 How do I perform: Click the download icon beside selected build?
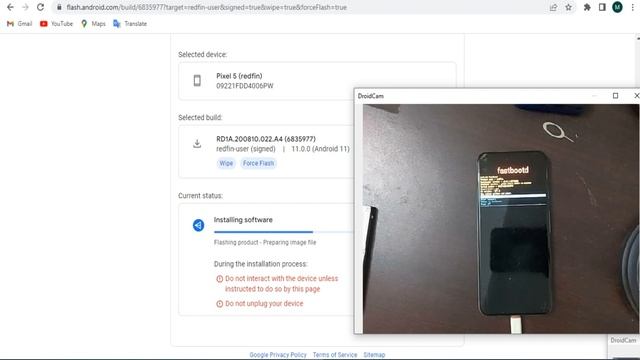pos(197,144)
